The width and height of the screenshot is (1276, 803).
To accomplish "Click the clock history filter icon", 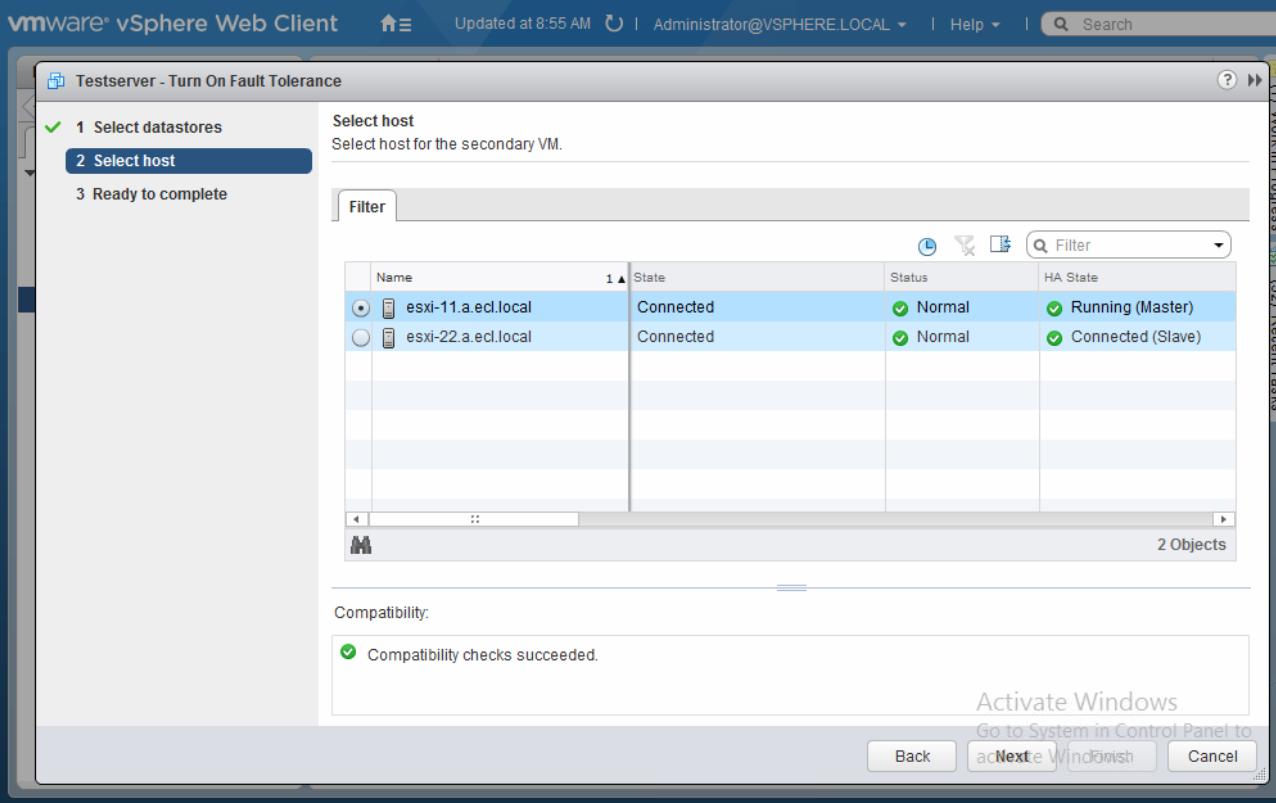I will [927, 245].
